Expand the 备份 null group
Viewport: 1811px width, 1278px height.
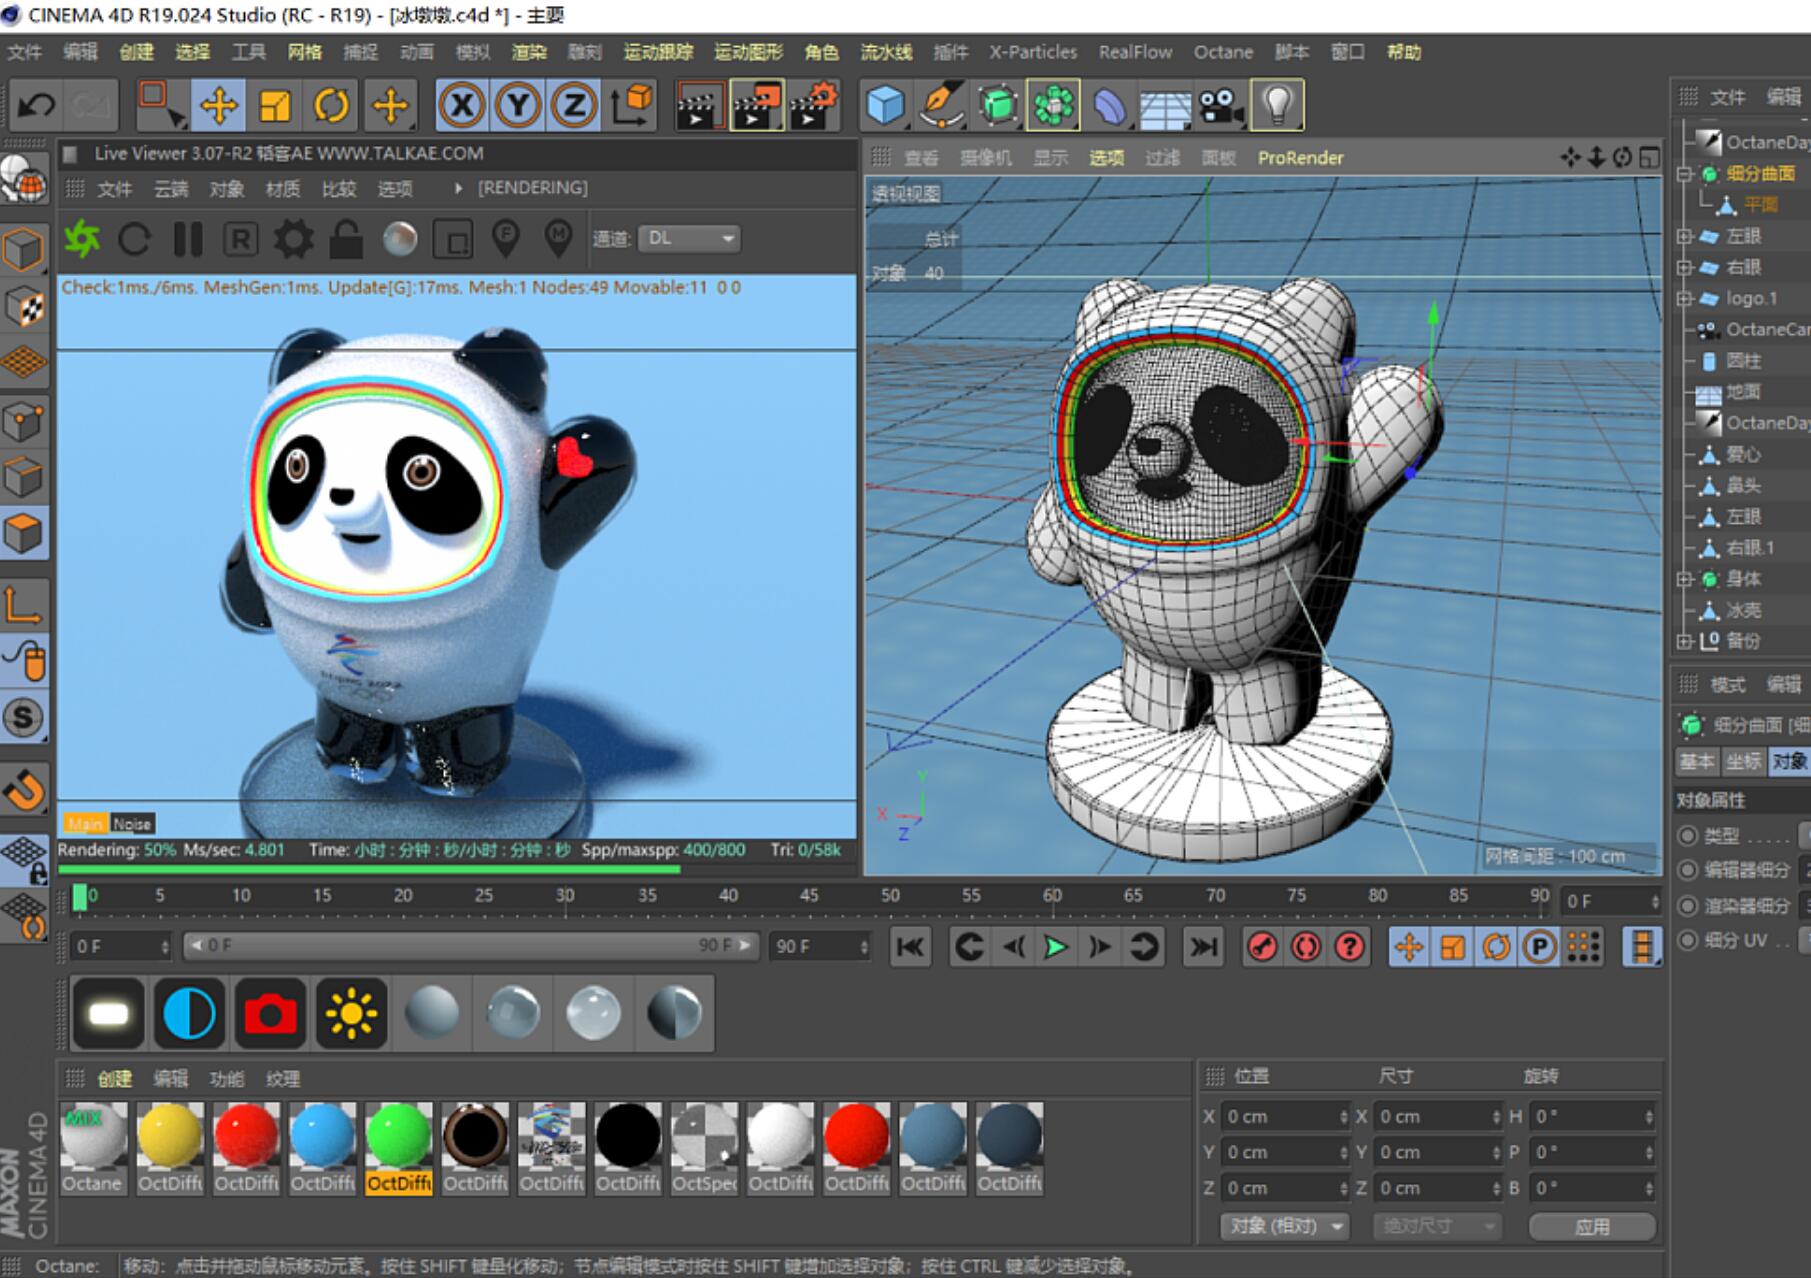pos(1685,641)
